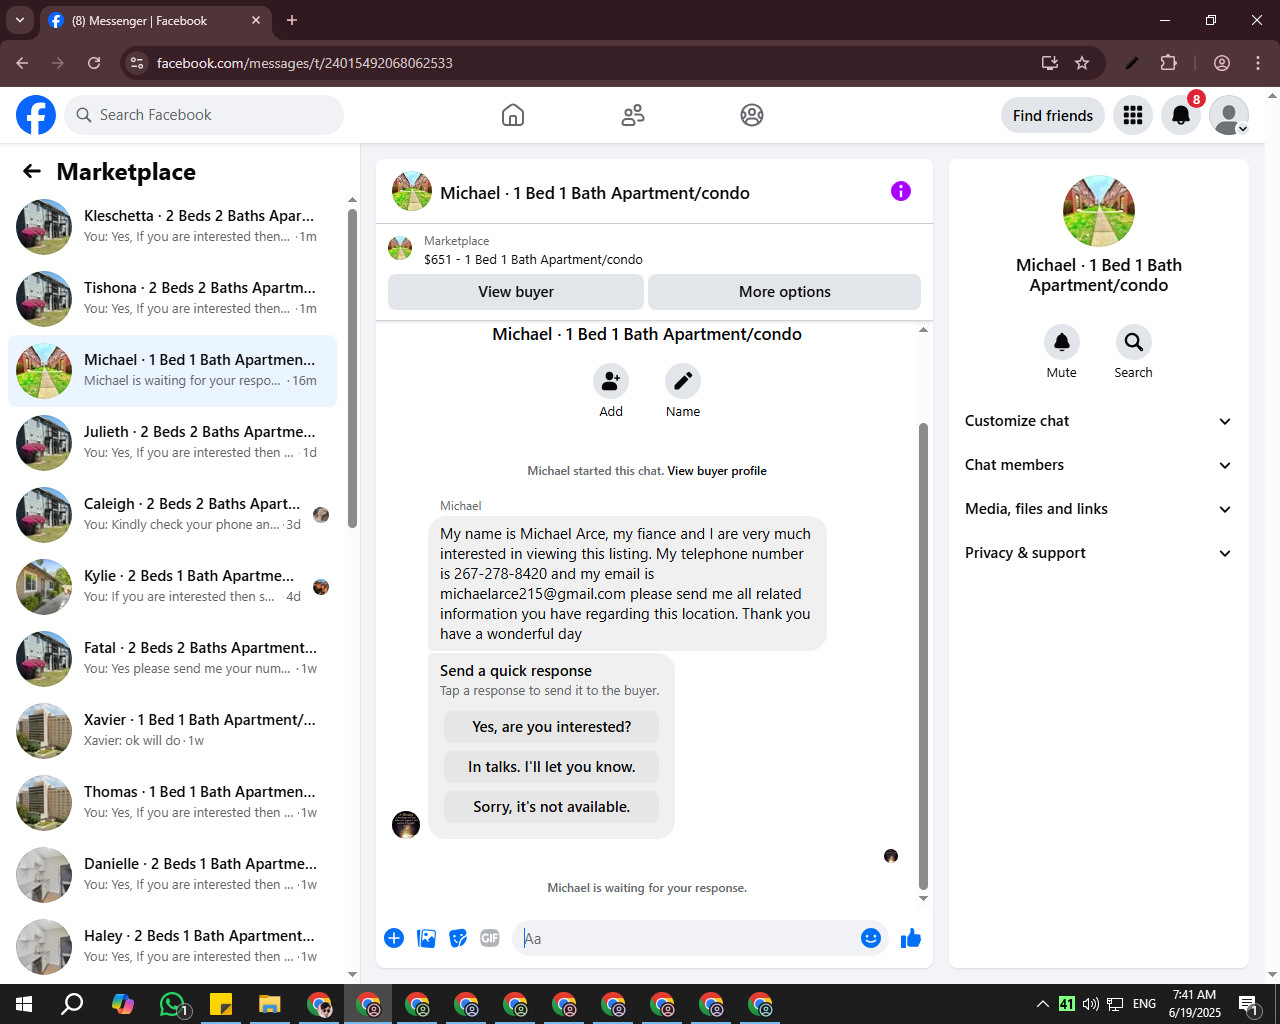Bookmark this page with the star icon

[1082, 63]
